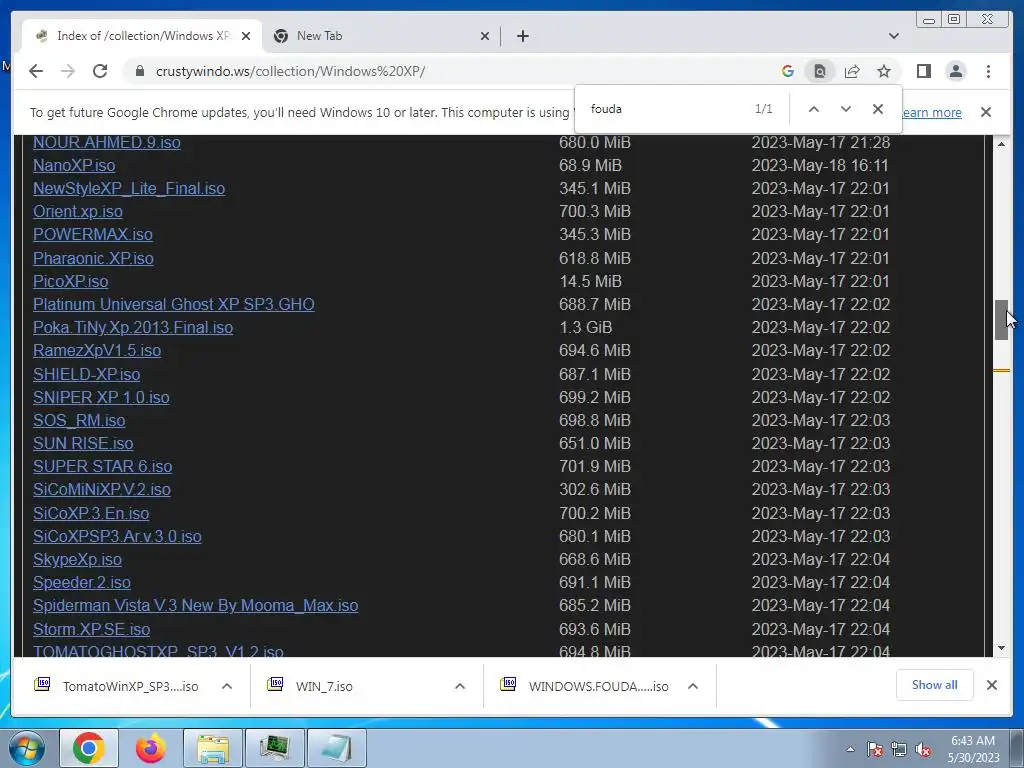Click the Poka.TiNy.Xp.2013.Final.iso link
The height and width of the screenshot is (768, 1024).
(133, 327)
